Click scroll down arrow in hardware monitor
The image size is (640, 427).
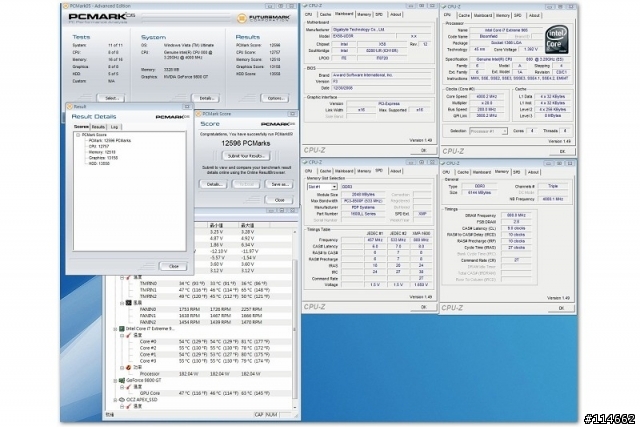[x=295, y=407]
